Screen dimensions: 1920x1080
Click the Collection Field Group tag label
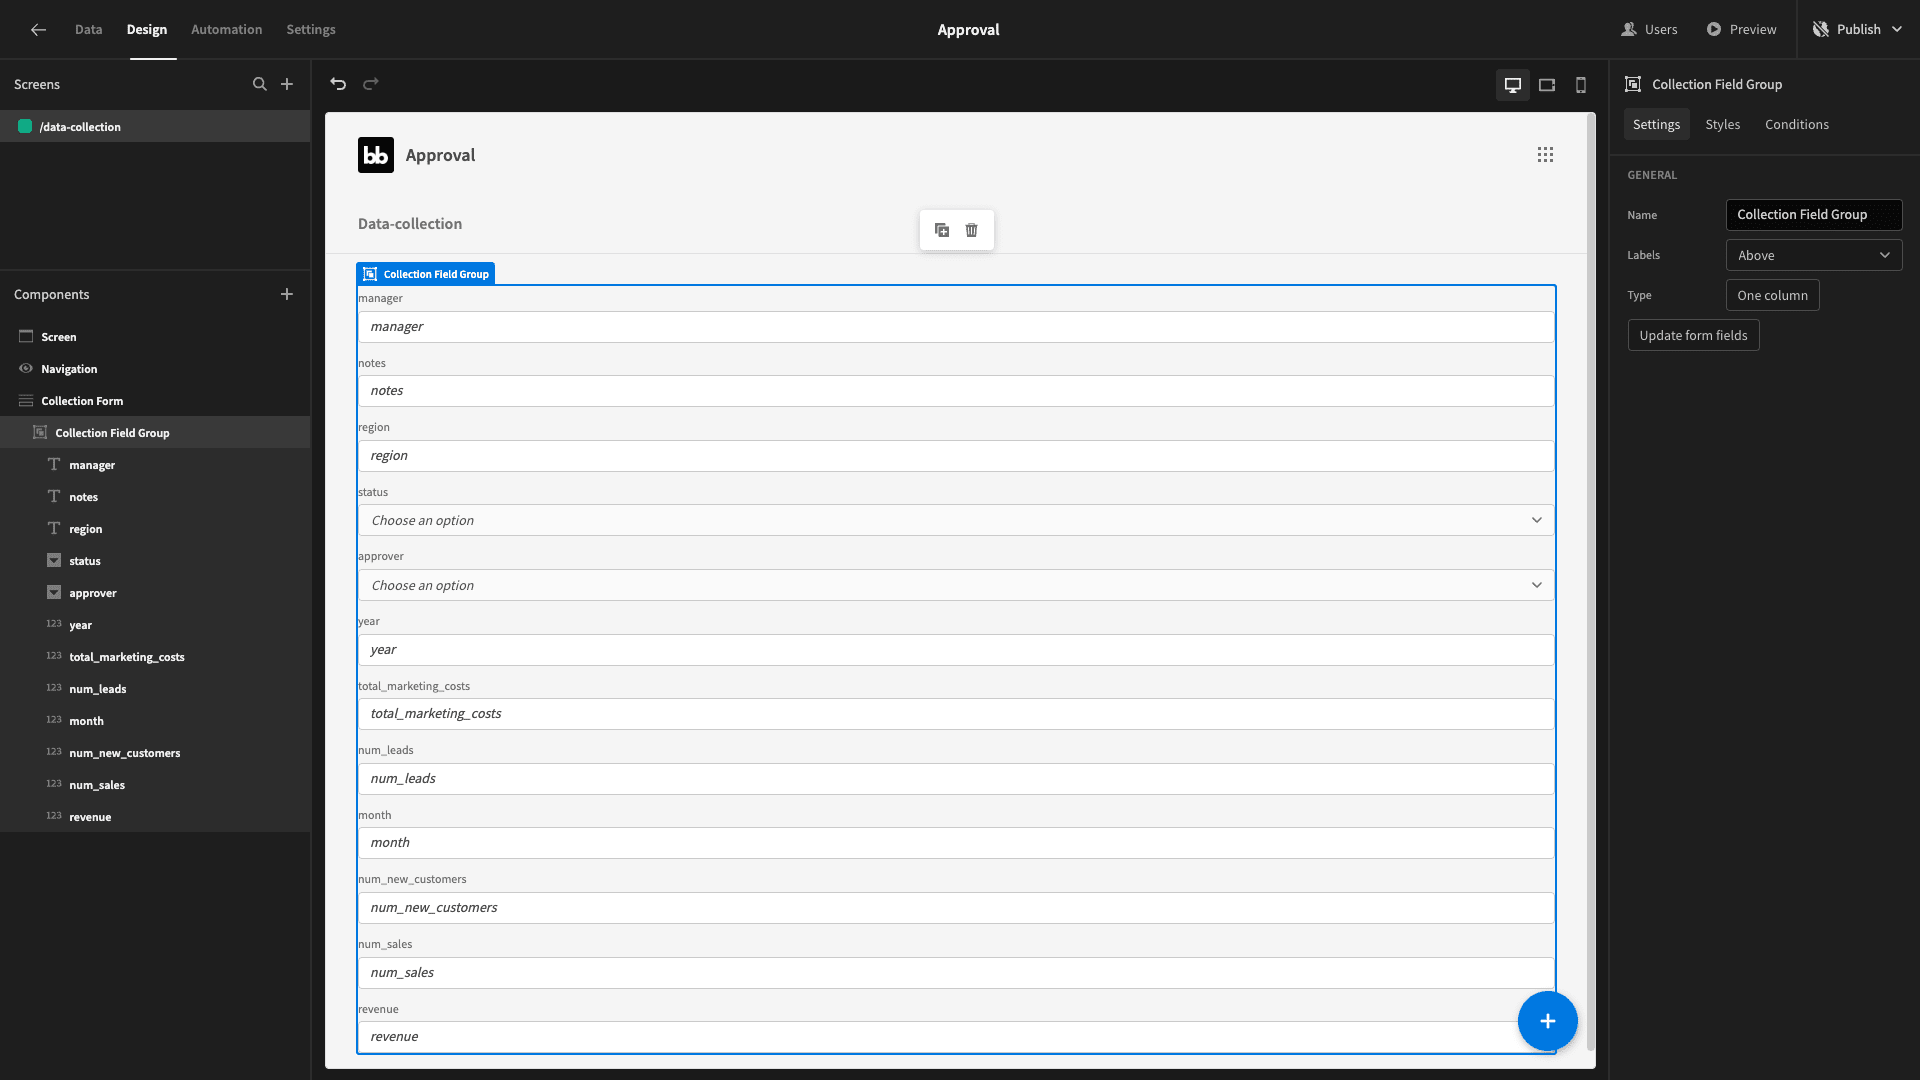tap(426, 274)
